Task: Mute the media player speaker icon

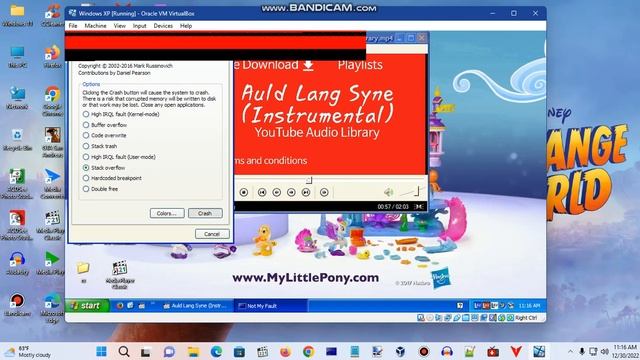Action: [x=389, y=192]
